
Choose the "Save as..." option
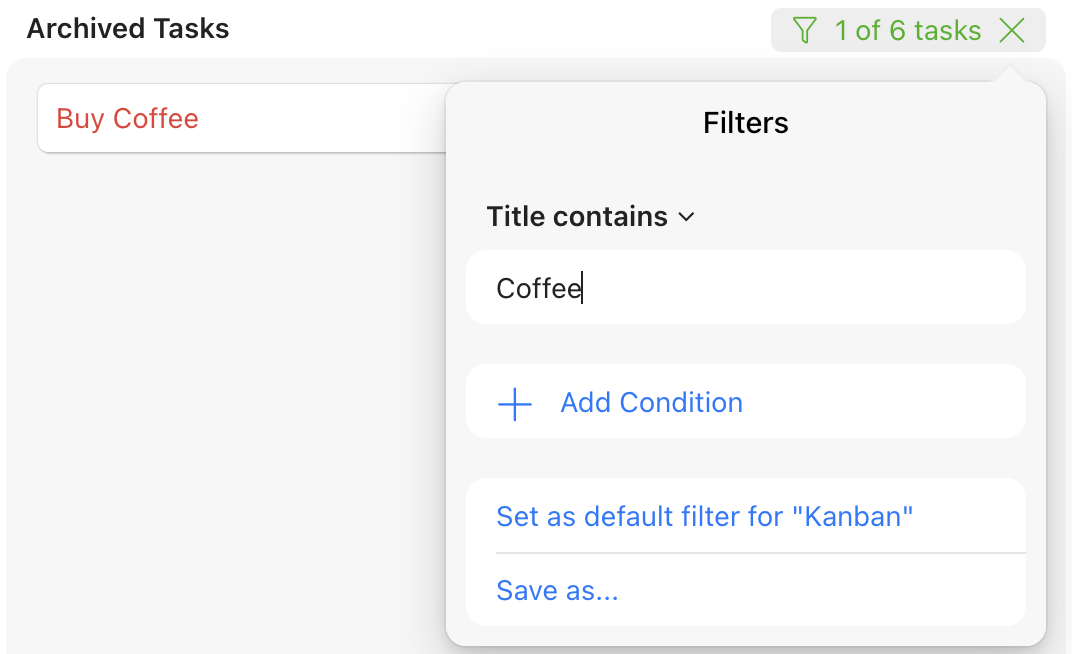pos(558,591)
